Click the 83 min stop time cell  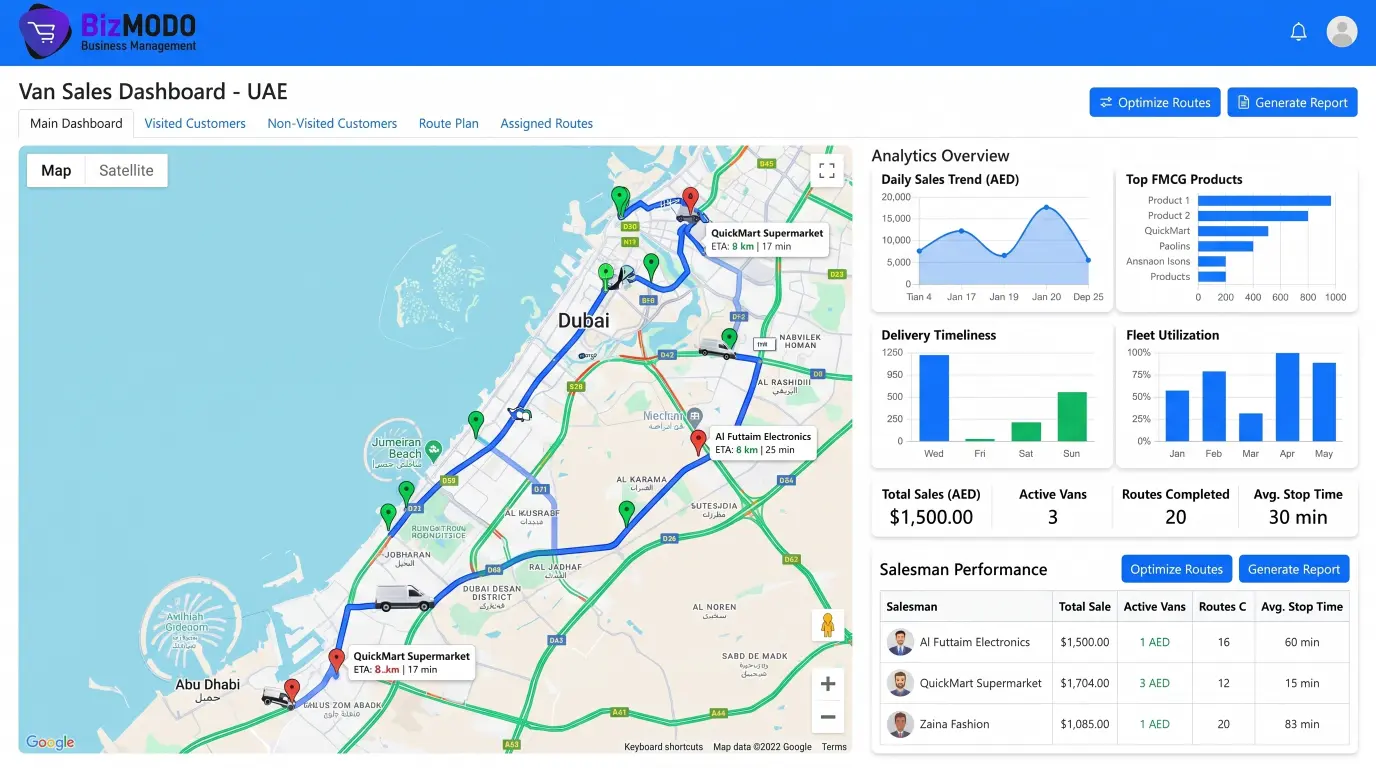point(1302,724)
